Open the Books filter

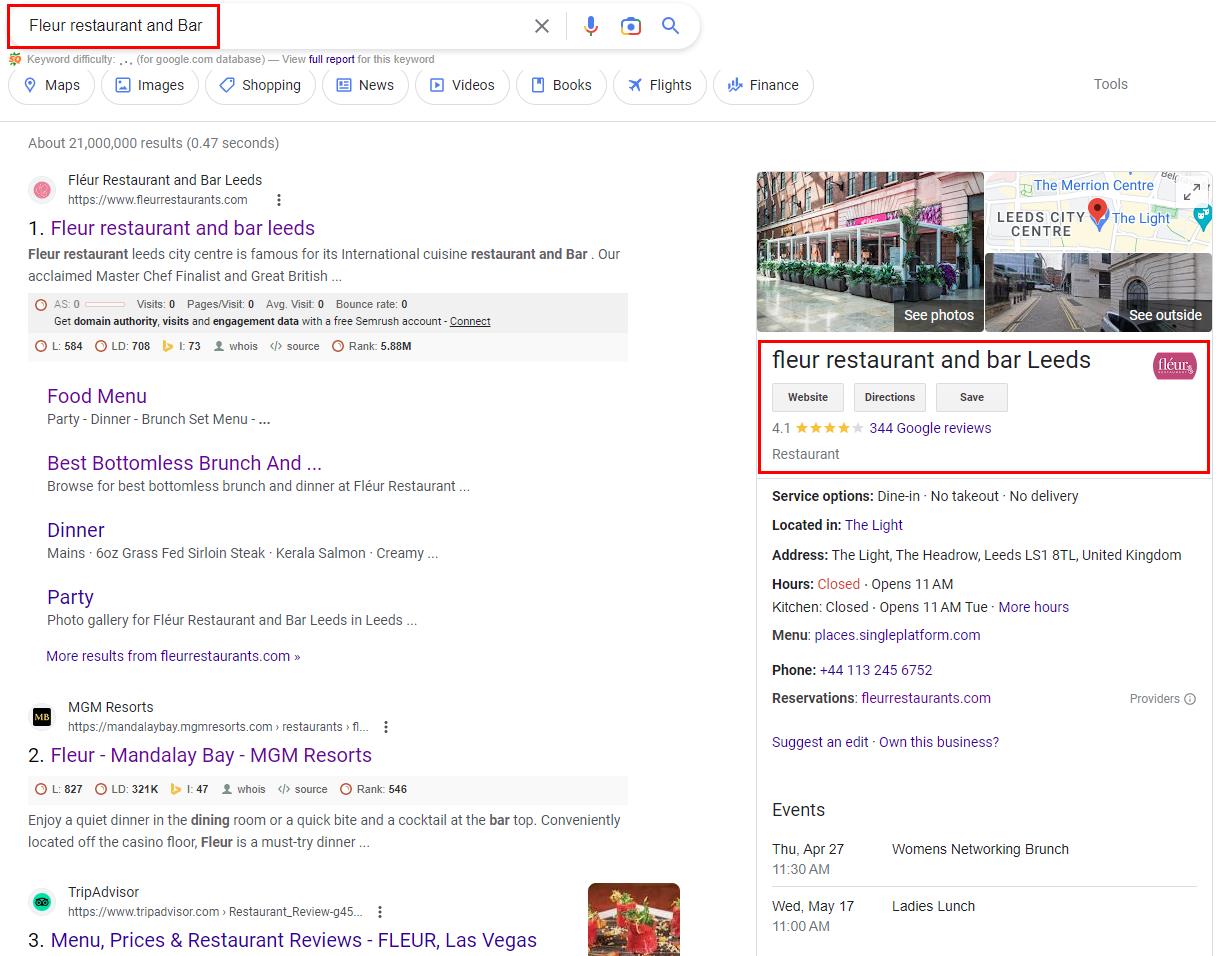tap(561, 85)
